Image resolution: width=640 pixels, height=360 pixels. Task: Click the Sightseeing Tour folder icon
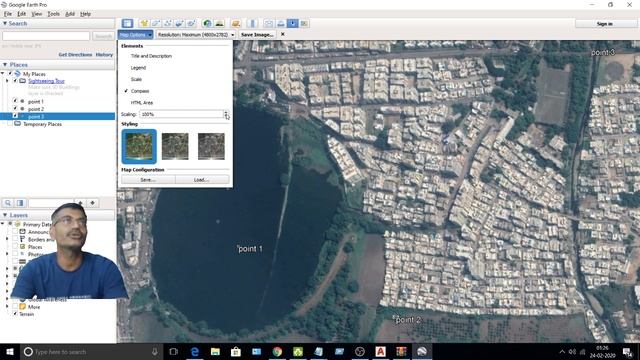tap(23, 81)
